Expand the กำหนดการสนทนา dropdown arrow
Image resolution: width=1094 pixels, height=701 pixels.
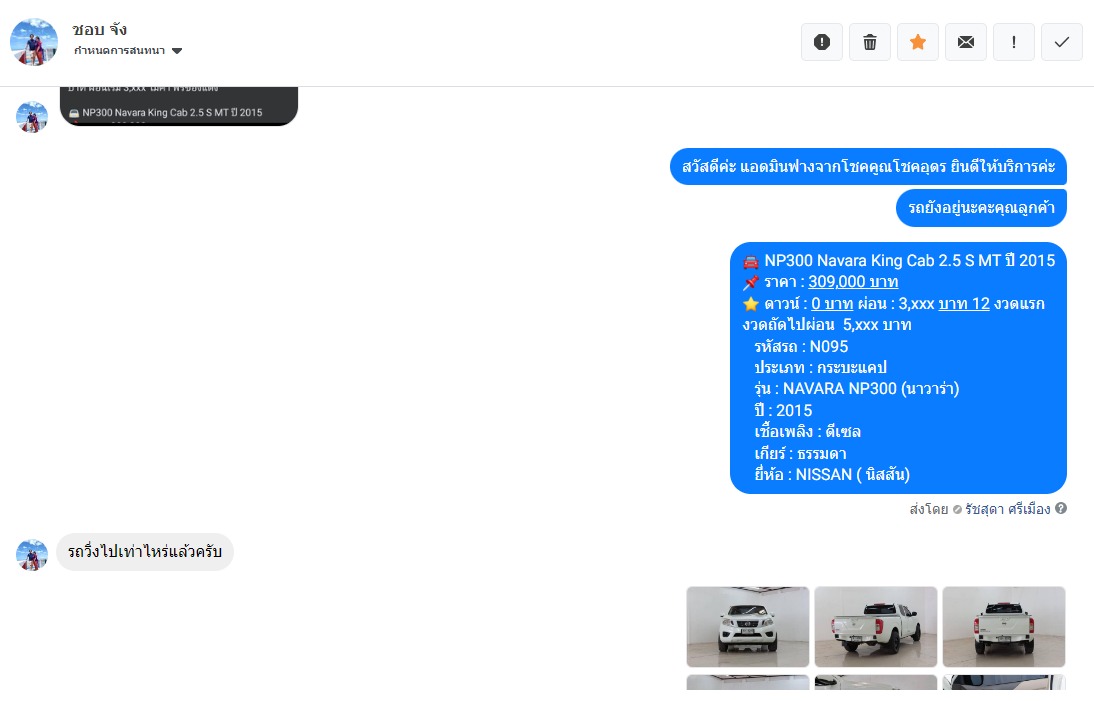[177, 51]
